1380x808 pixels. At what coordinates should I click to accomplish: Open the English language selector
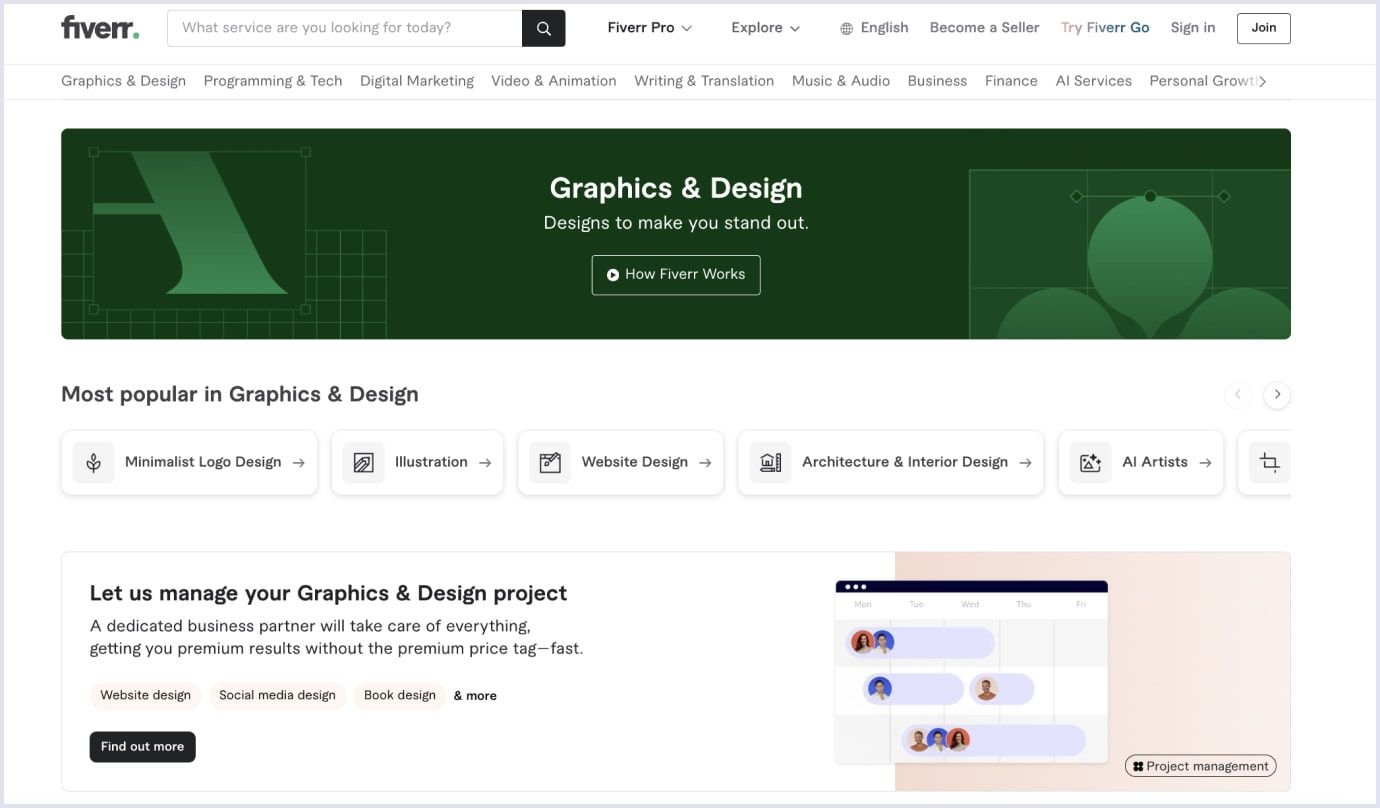(874, 28)
